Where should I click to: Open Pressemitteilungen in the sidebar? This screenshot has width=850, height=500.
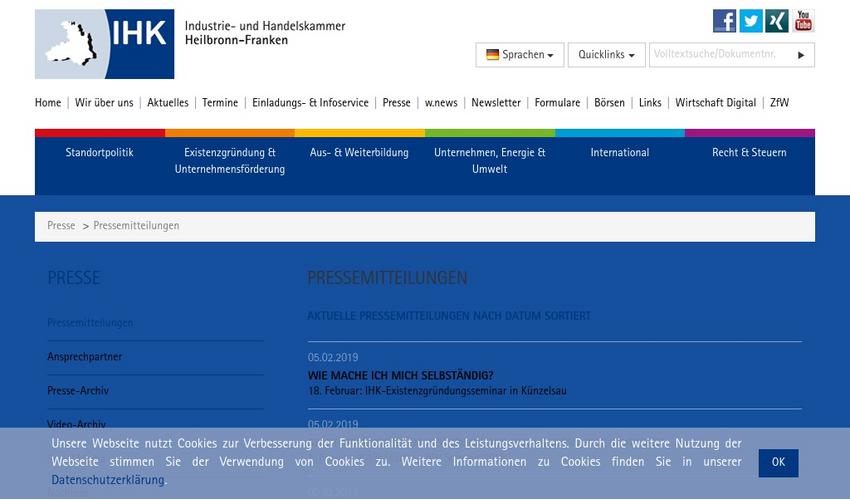point(90,323)
